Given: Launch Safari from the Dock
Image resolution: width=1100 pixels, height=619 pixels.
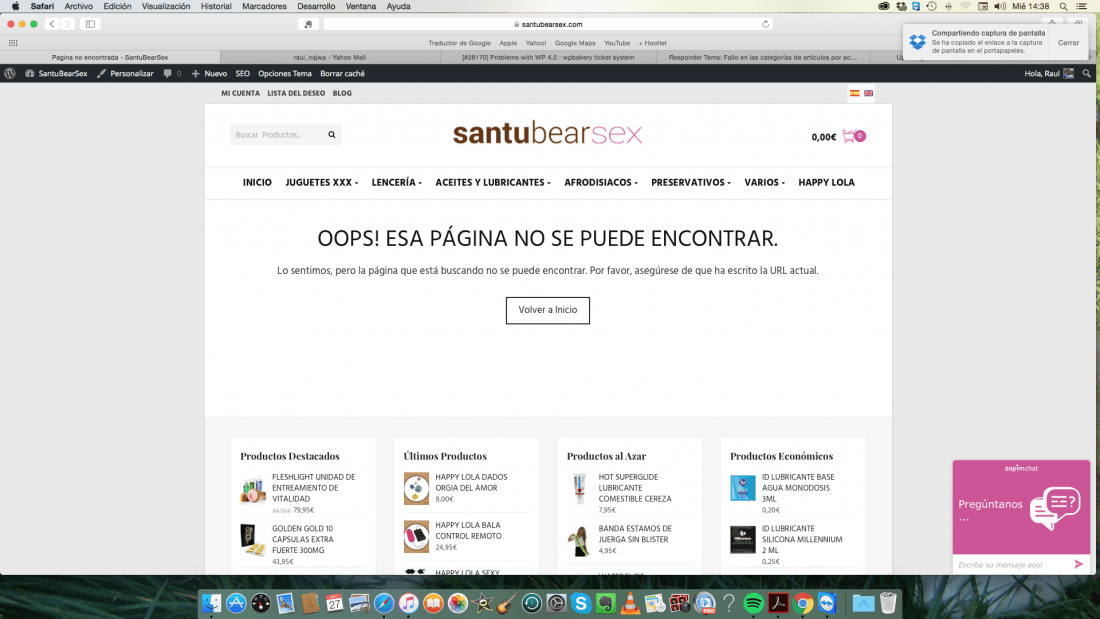Looking at the screenshot, I should (x=384, y=603).
